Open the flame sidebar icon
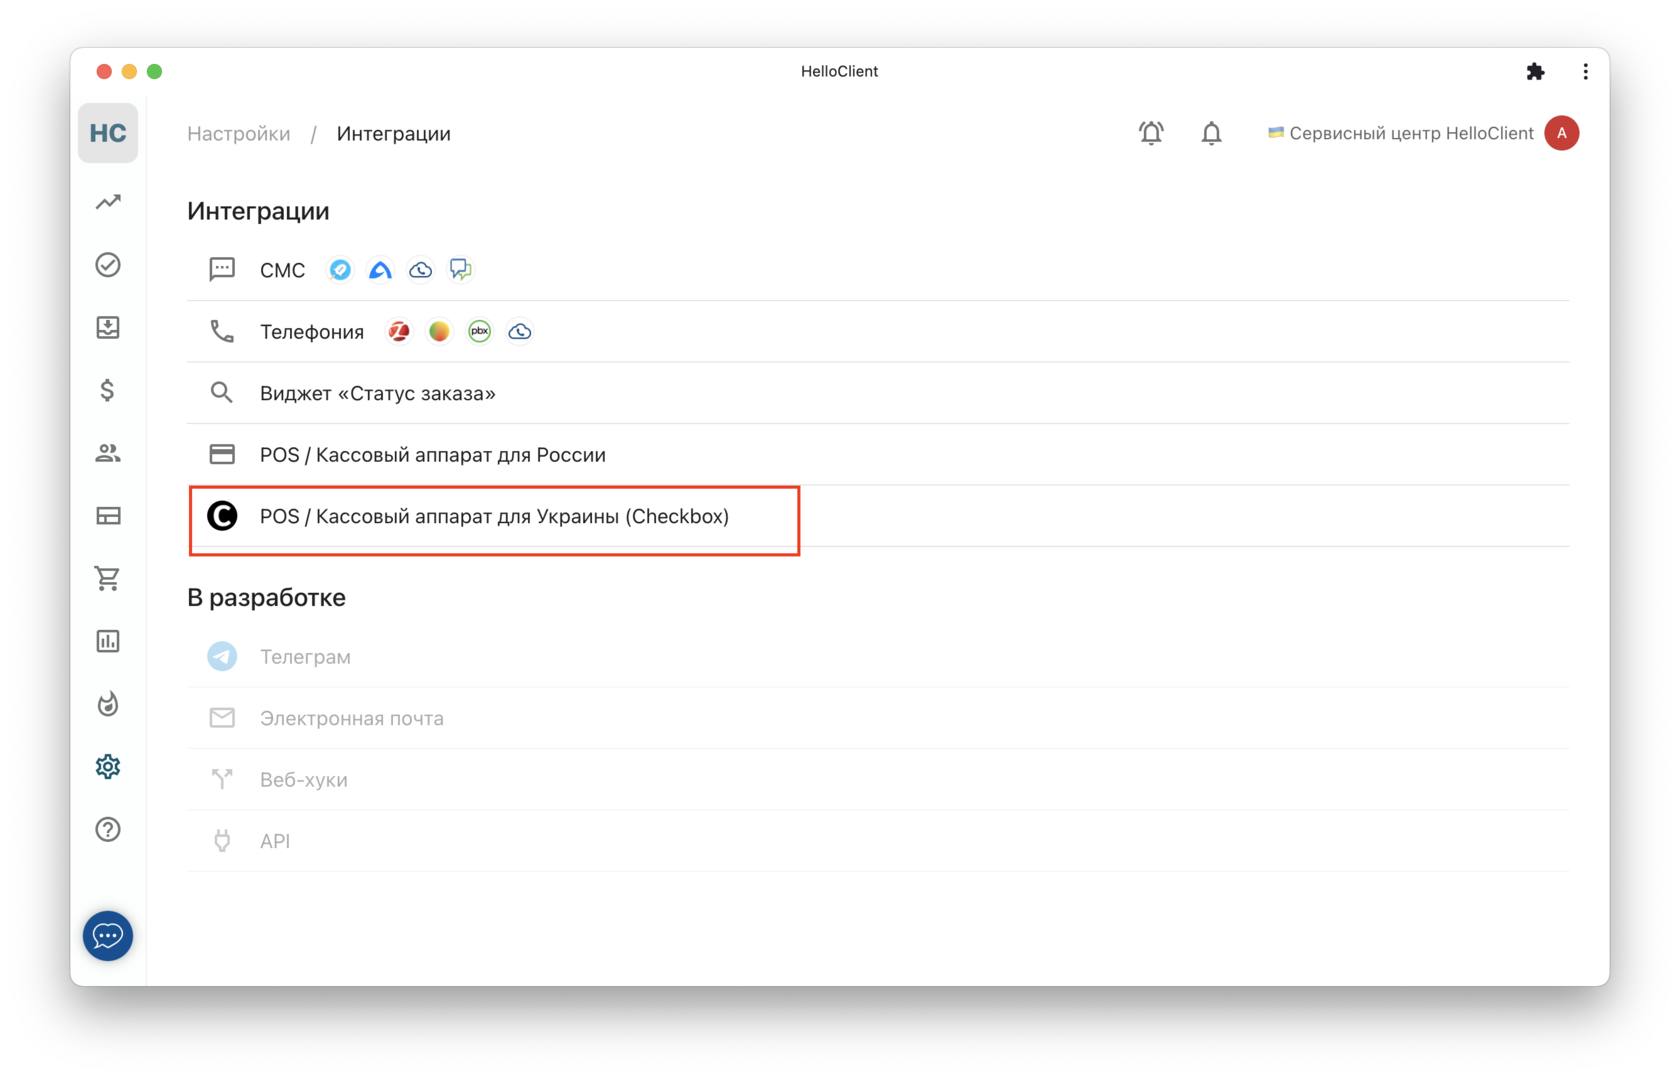The height and width of the screenshot is (1079, 1680). coord(108,704)
